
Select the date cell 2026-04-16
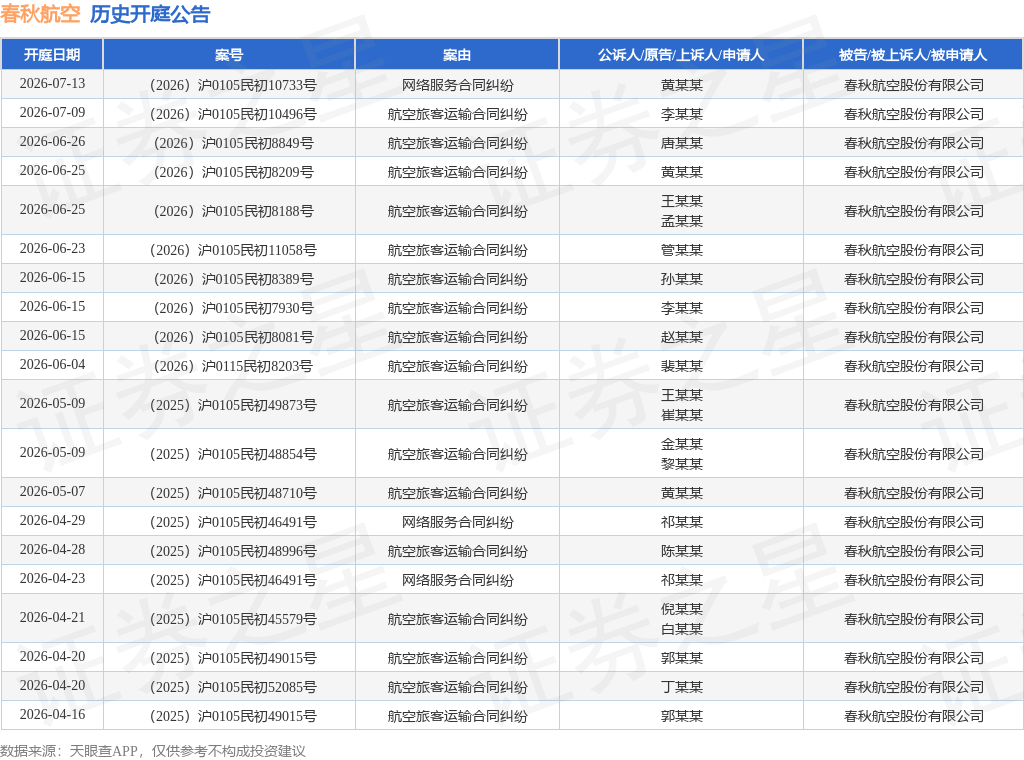[52, 715]
